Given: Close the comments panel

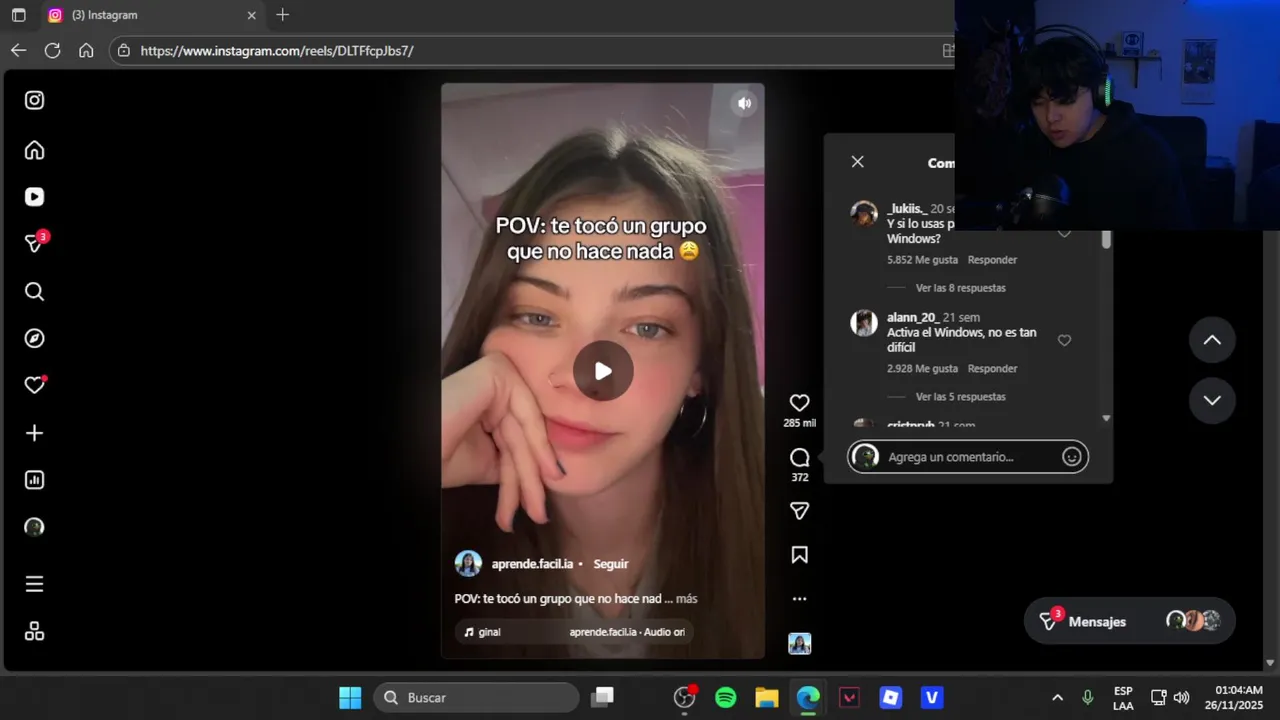Looking at the screenshot, I should click(x=857, y=162).
